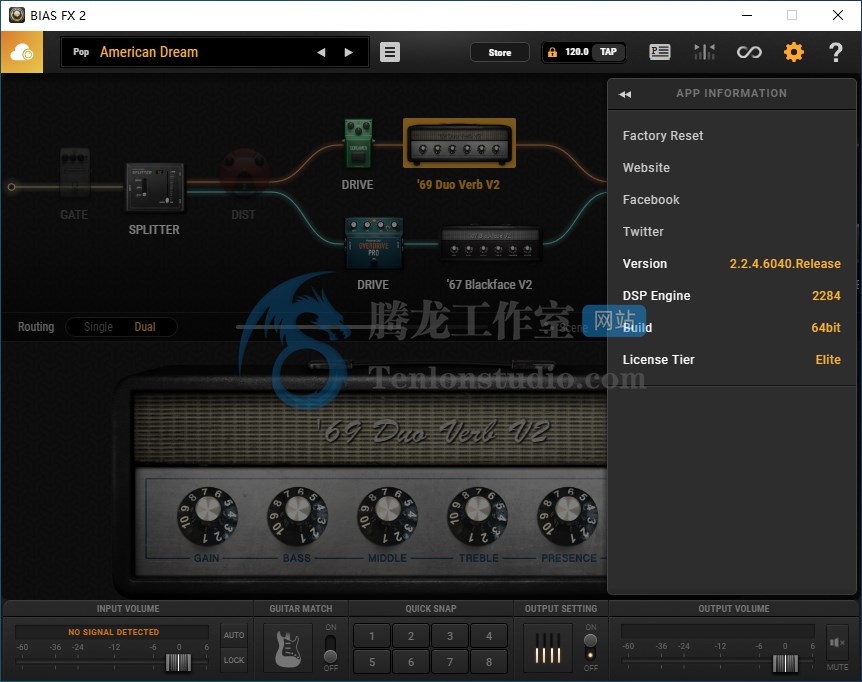Viewport: 862px width, 682px height.
Task: Select Quick Snap 2
Action: click(411, 636)
